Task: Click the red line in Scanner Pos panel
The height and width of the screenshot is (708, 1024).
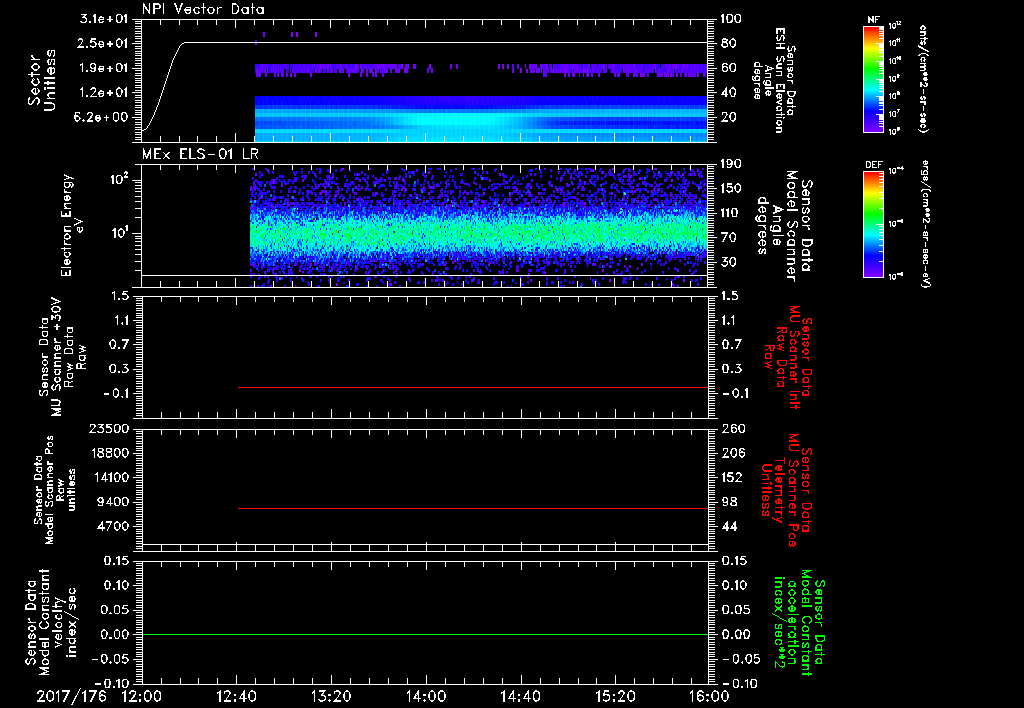Action: click(x=473, y=508)
